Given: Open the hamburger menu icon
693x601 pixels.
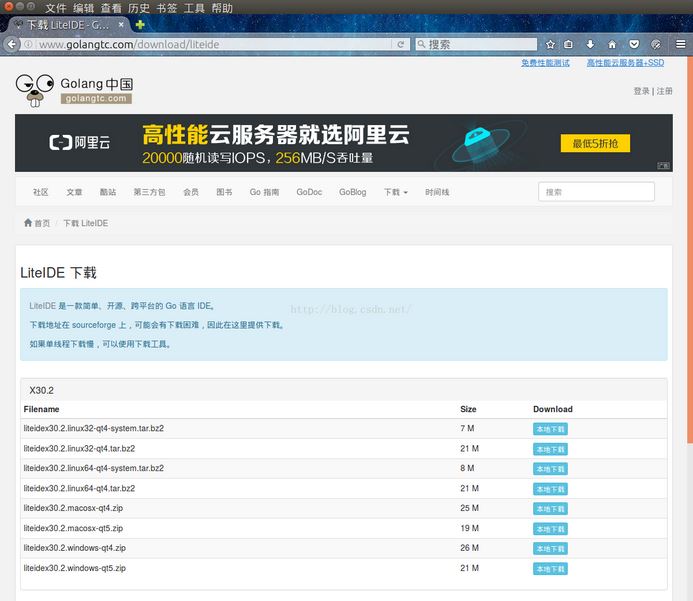Looking at the screenshot, I should [x=681, y=44].
